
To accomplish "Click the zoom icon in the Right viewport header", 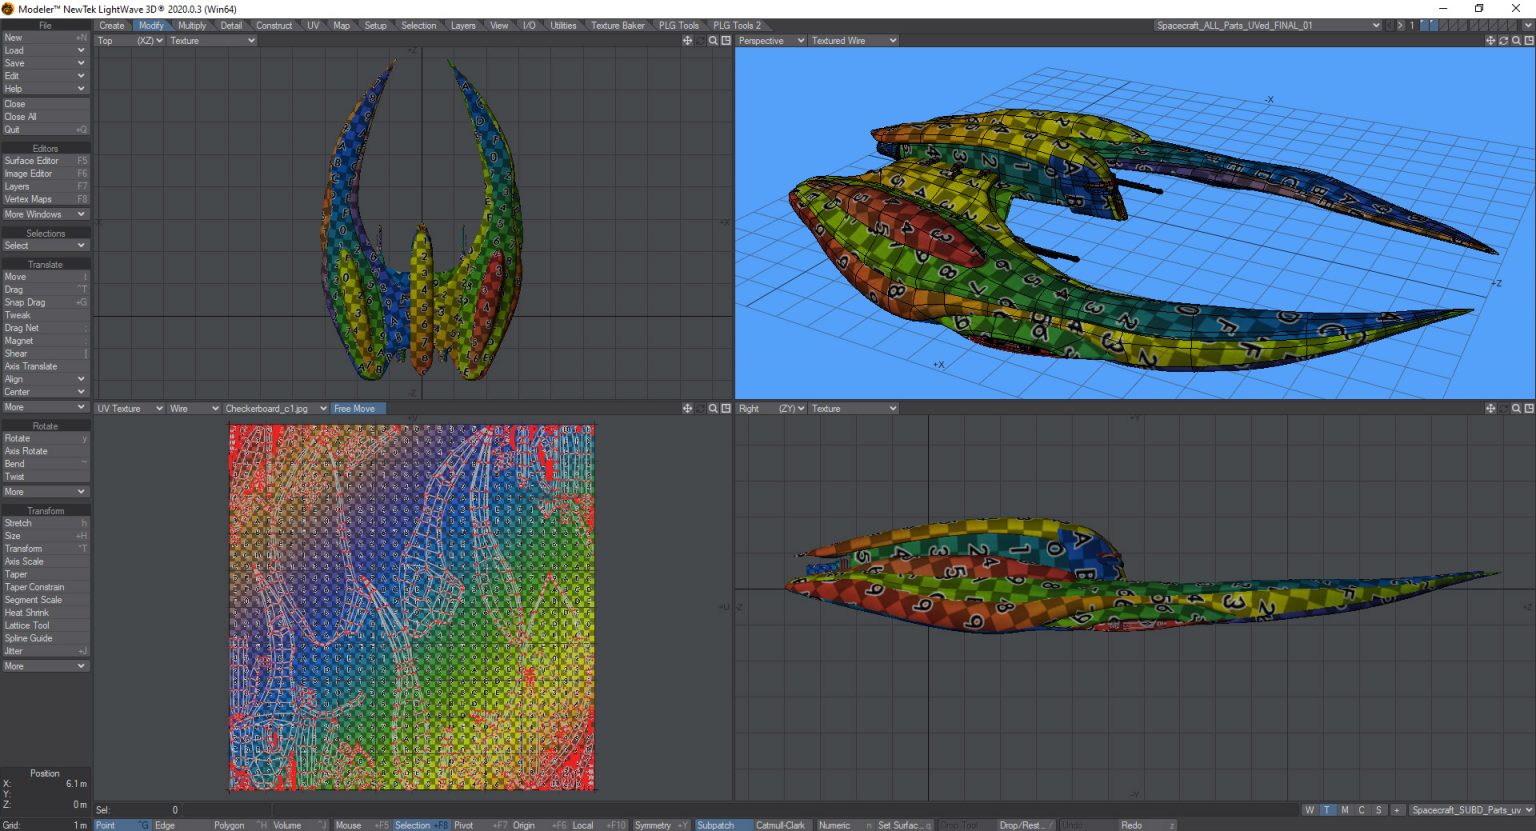I will [1518, 408].
